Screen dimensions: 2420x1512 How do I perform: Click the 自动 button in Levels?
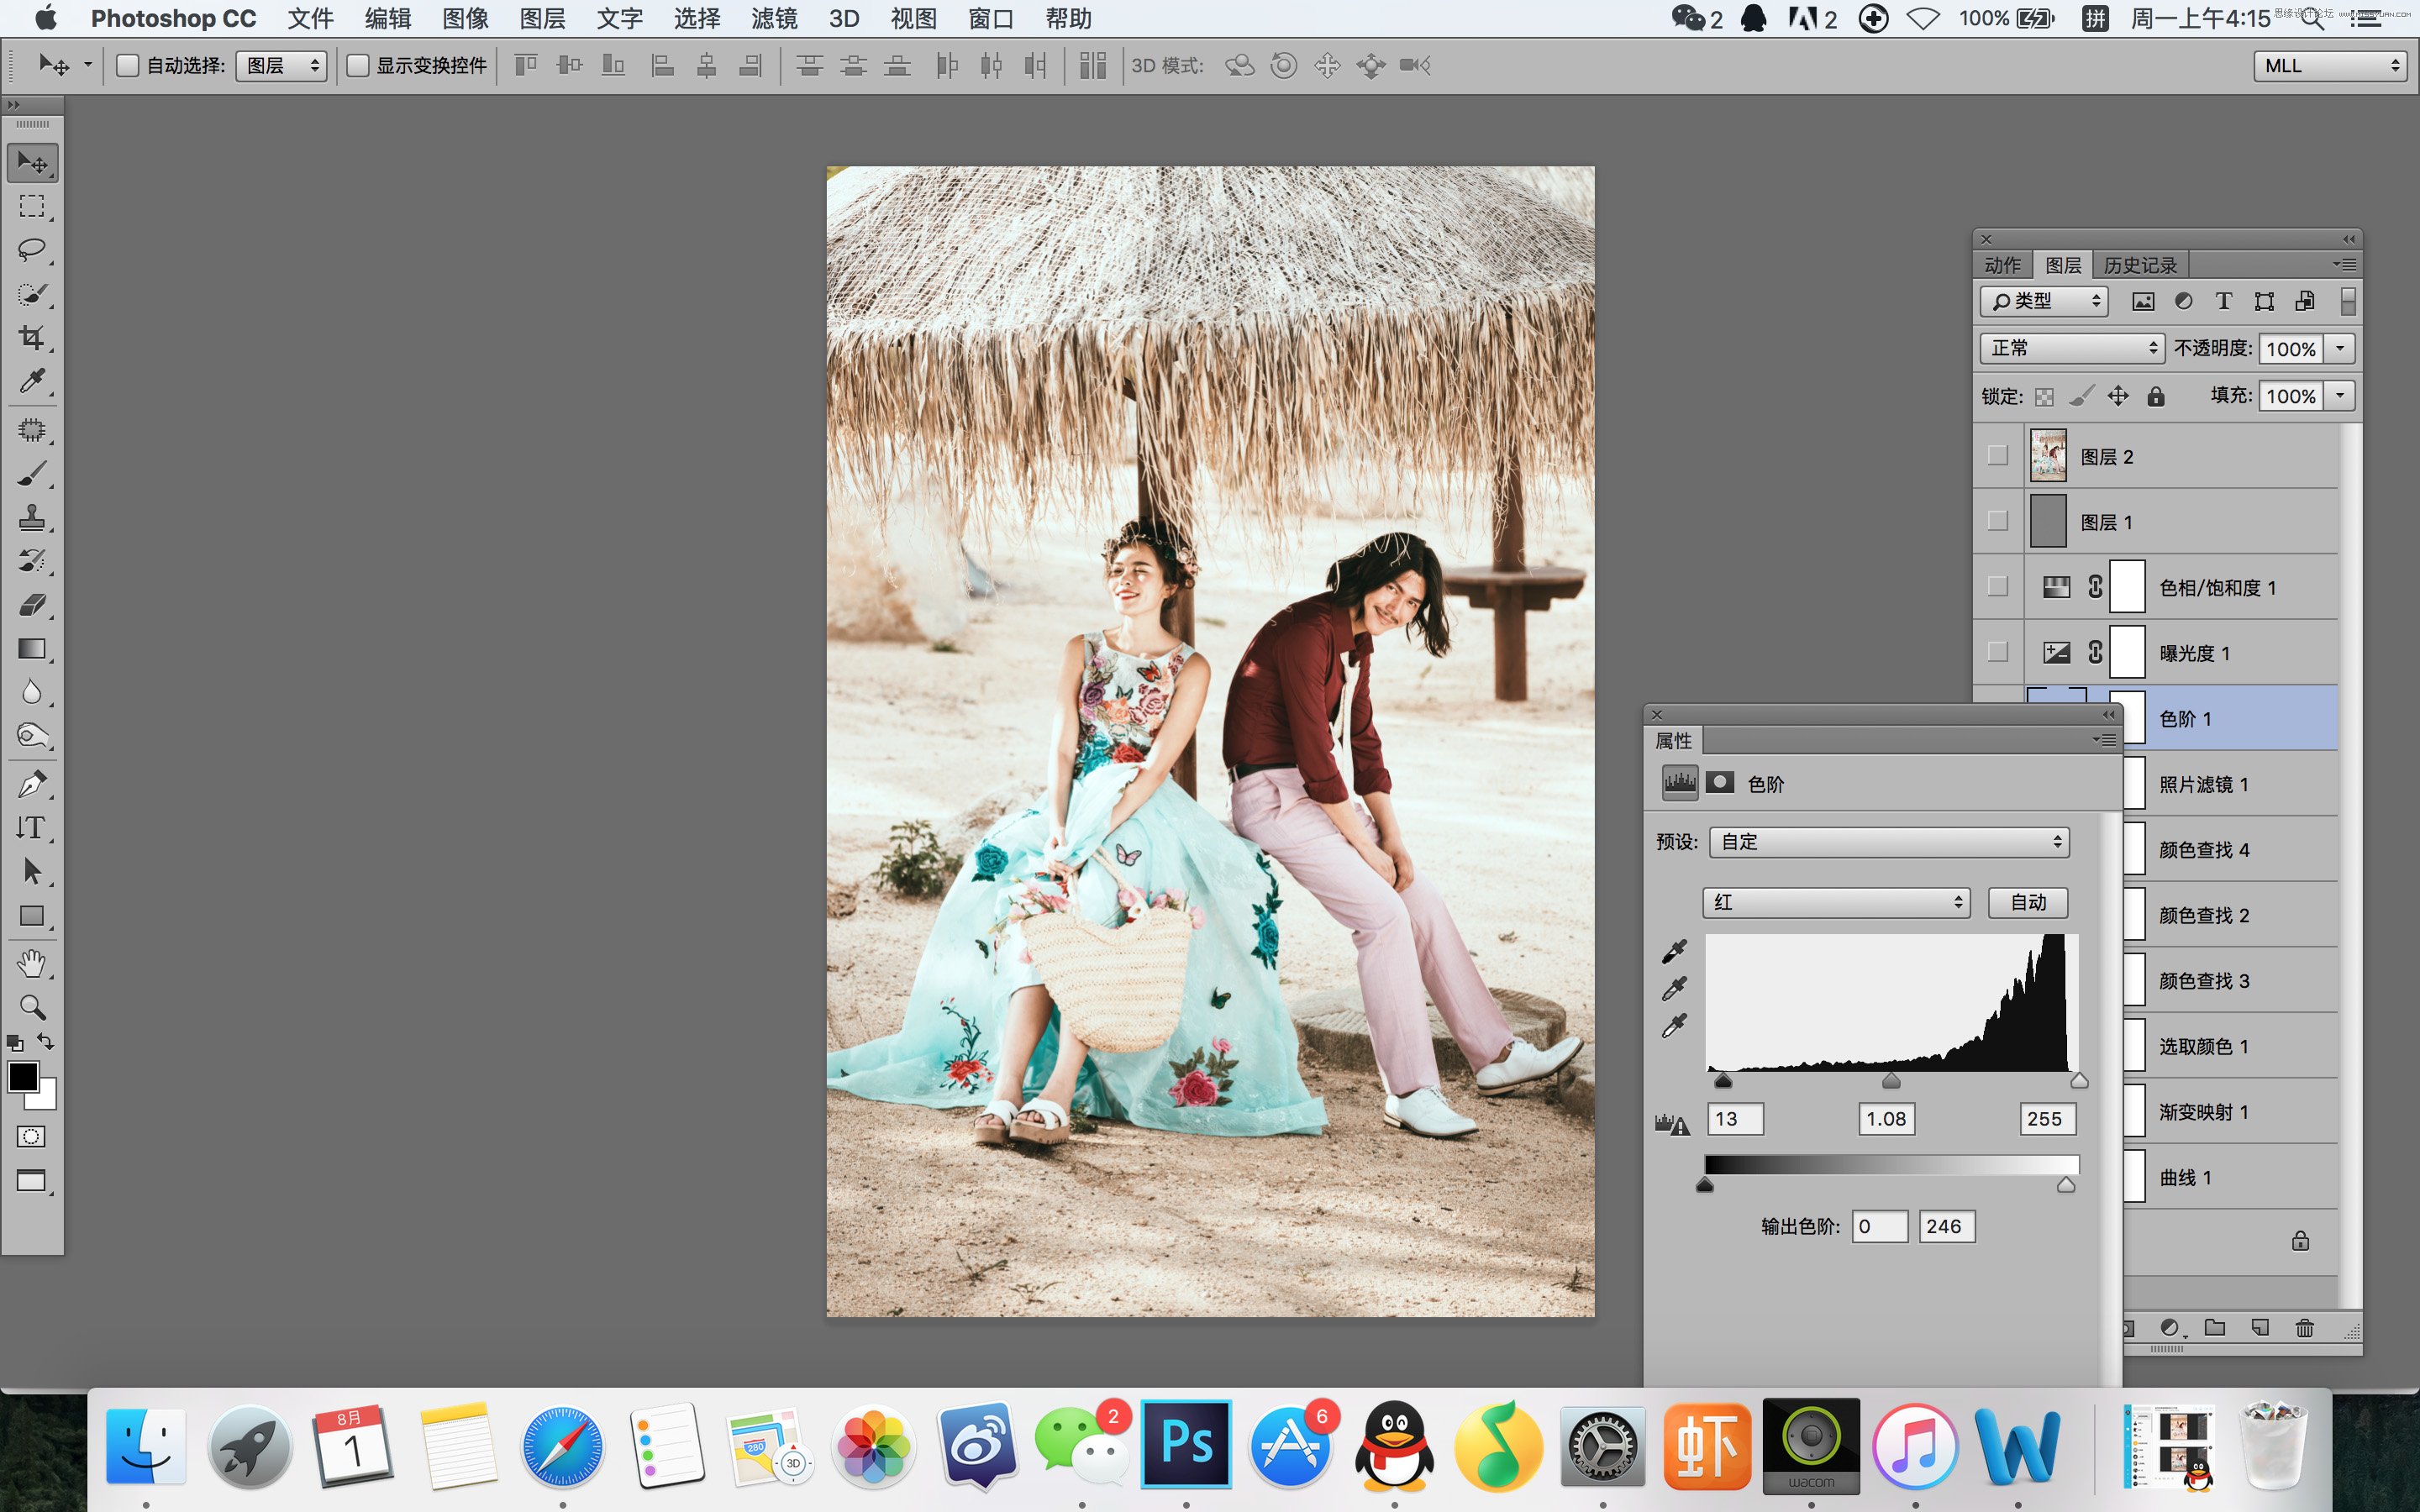[2027, 902]
